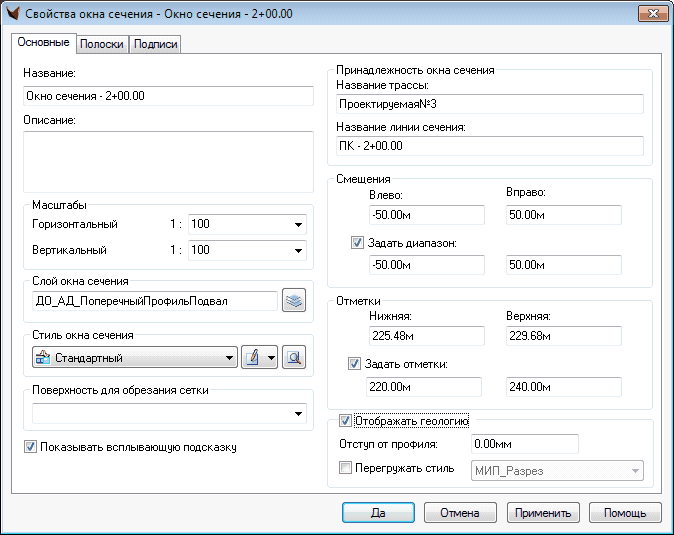Viewport: 674px width, 535px height.
Task: Switch to the 'Полоски' tab
Action: [x=101, y=45]
